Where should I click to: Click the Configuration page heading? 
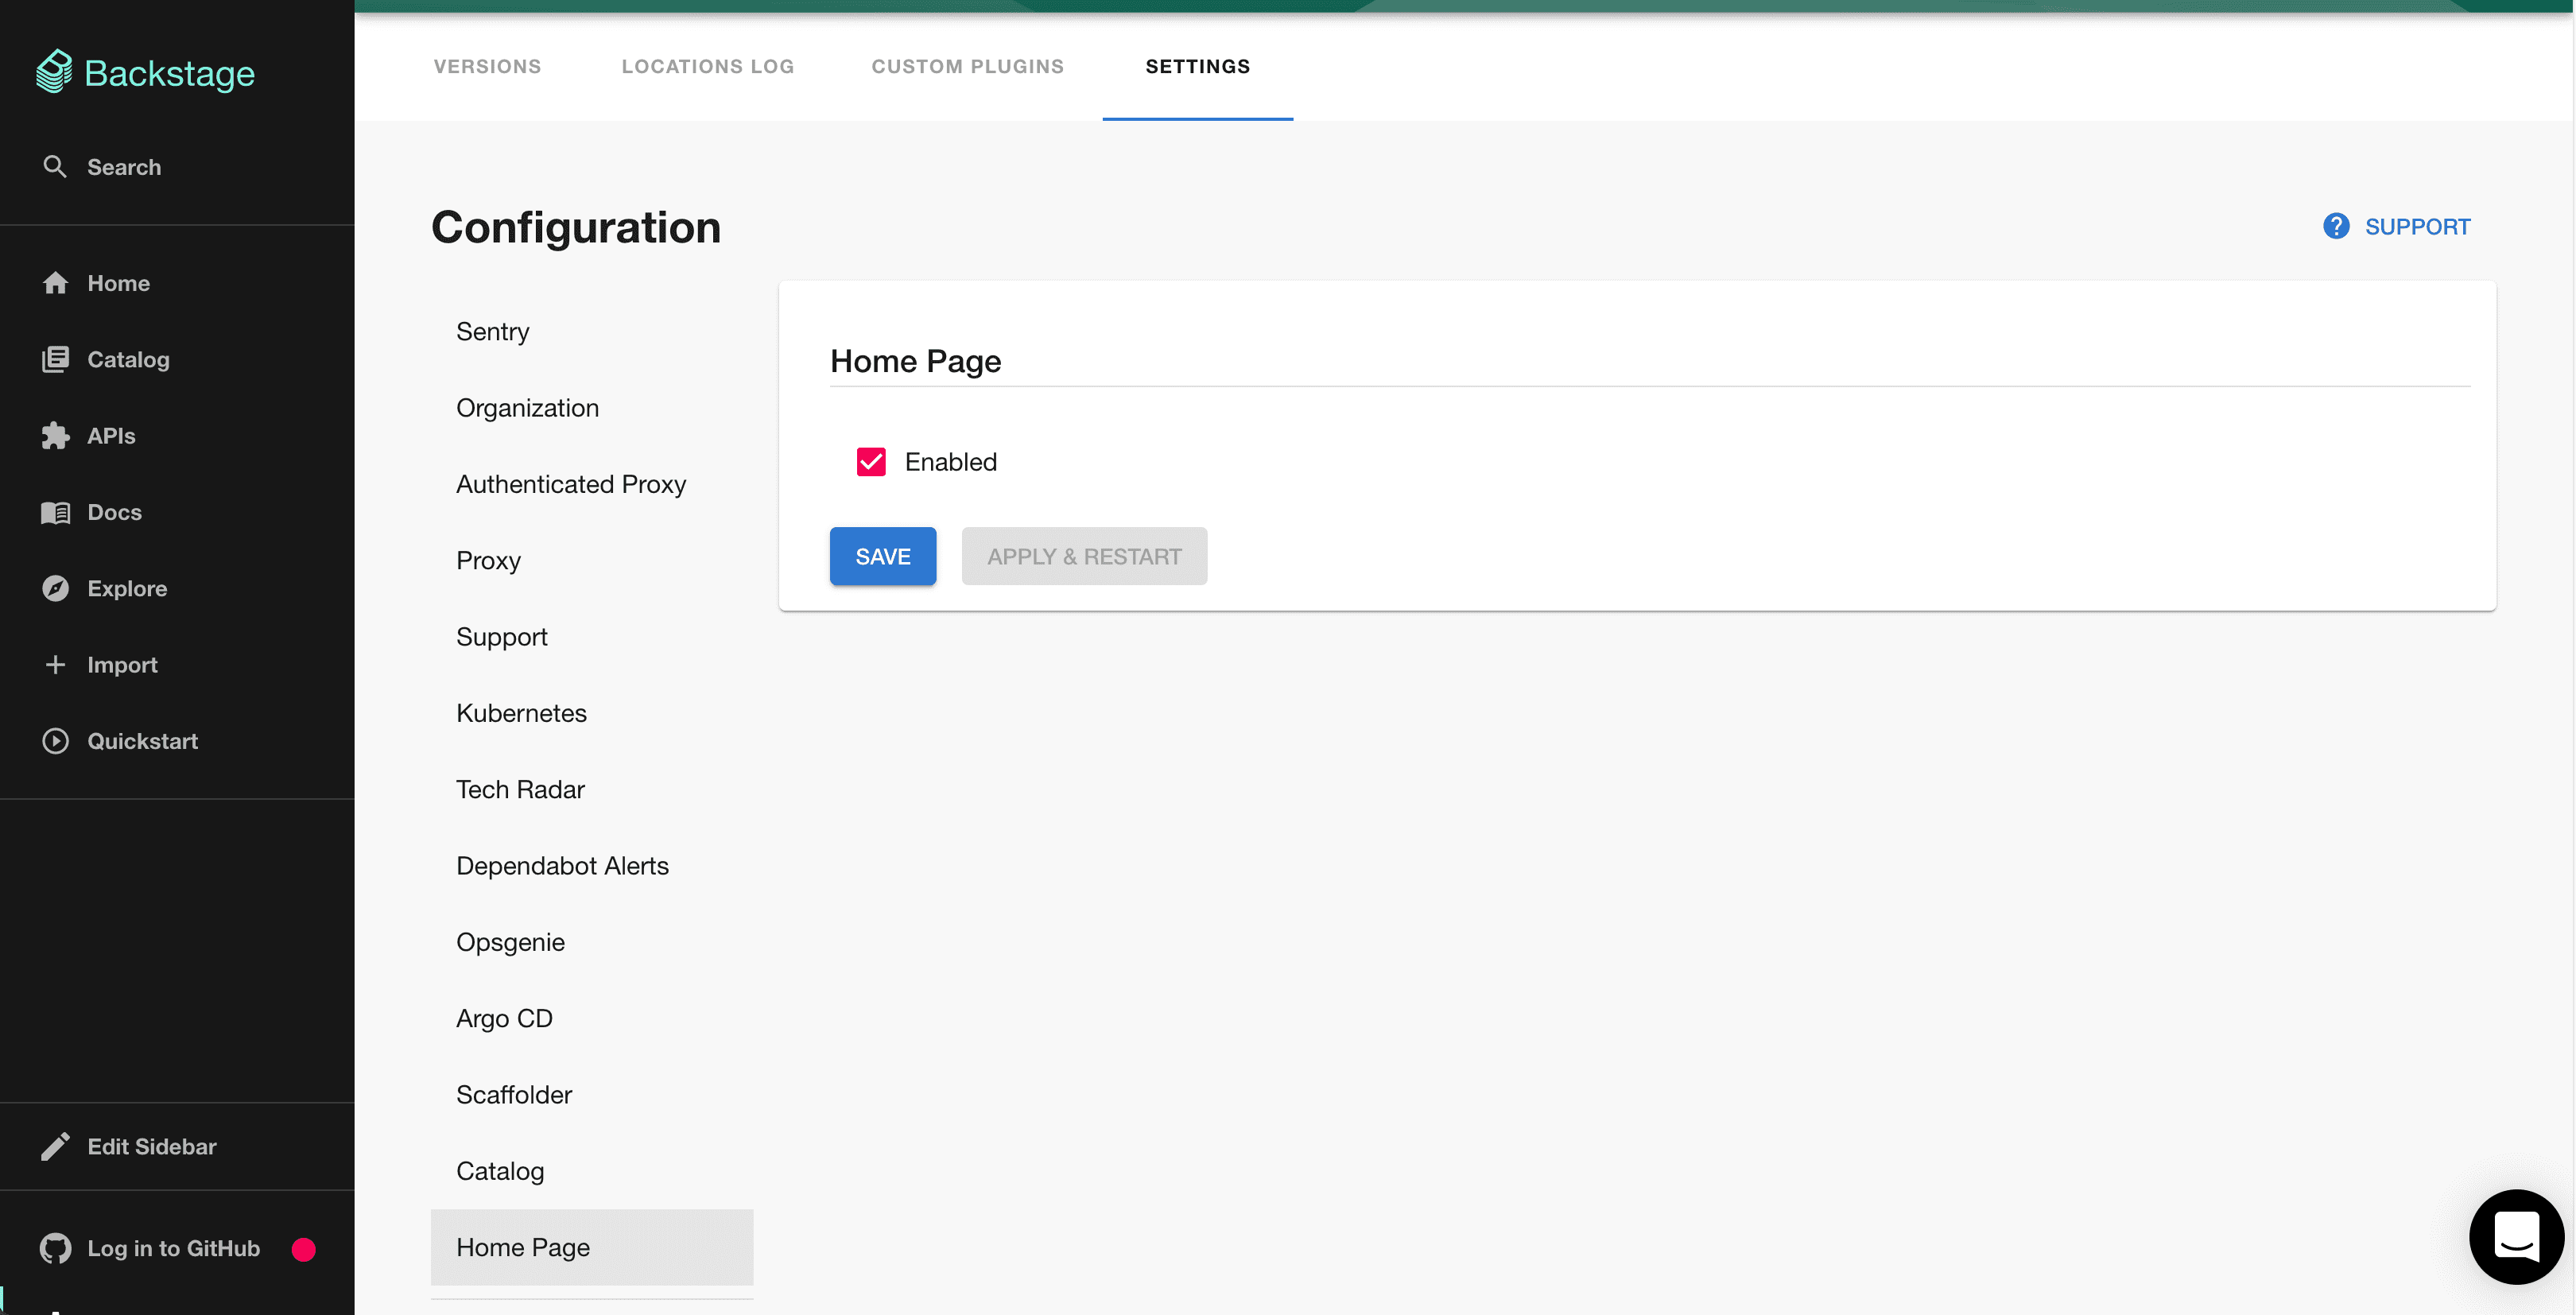[576, 228]
